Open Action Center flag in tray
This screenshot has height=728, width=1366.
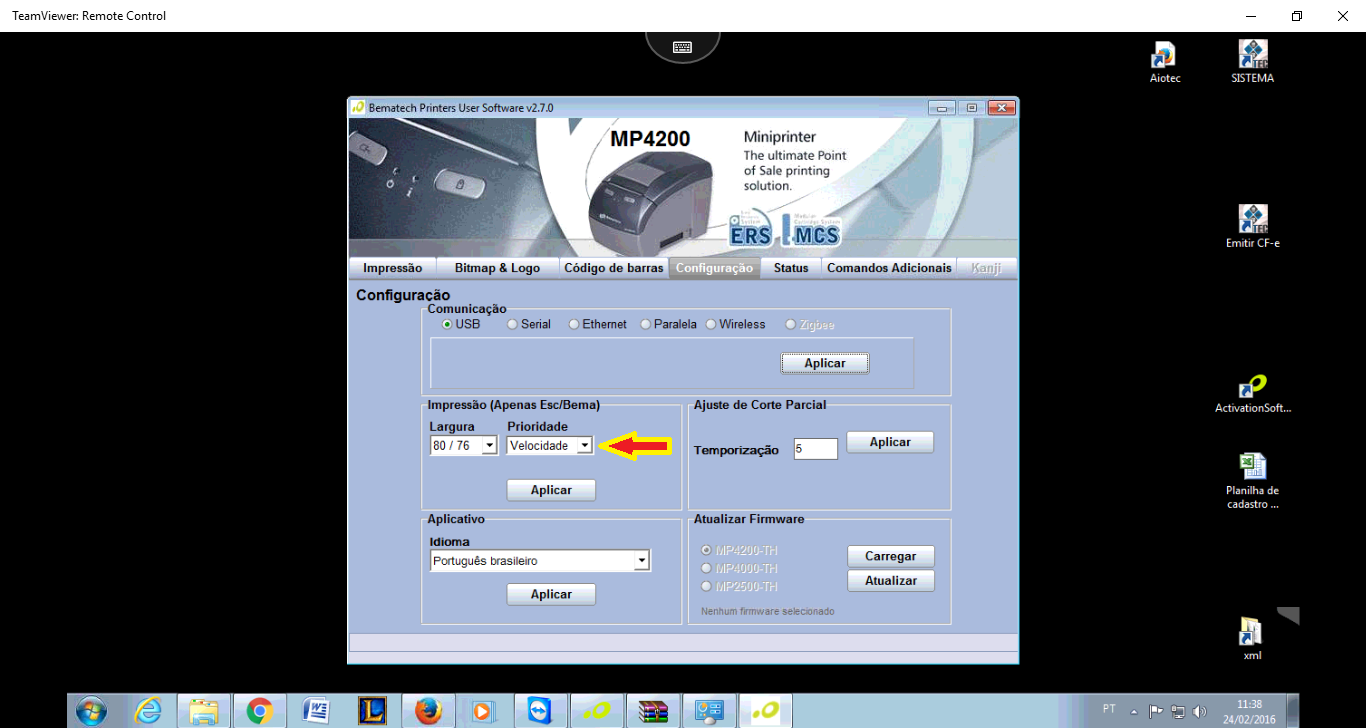pos(1156,712)
